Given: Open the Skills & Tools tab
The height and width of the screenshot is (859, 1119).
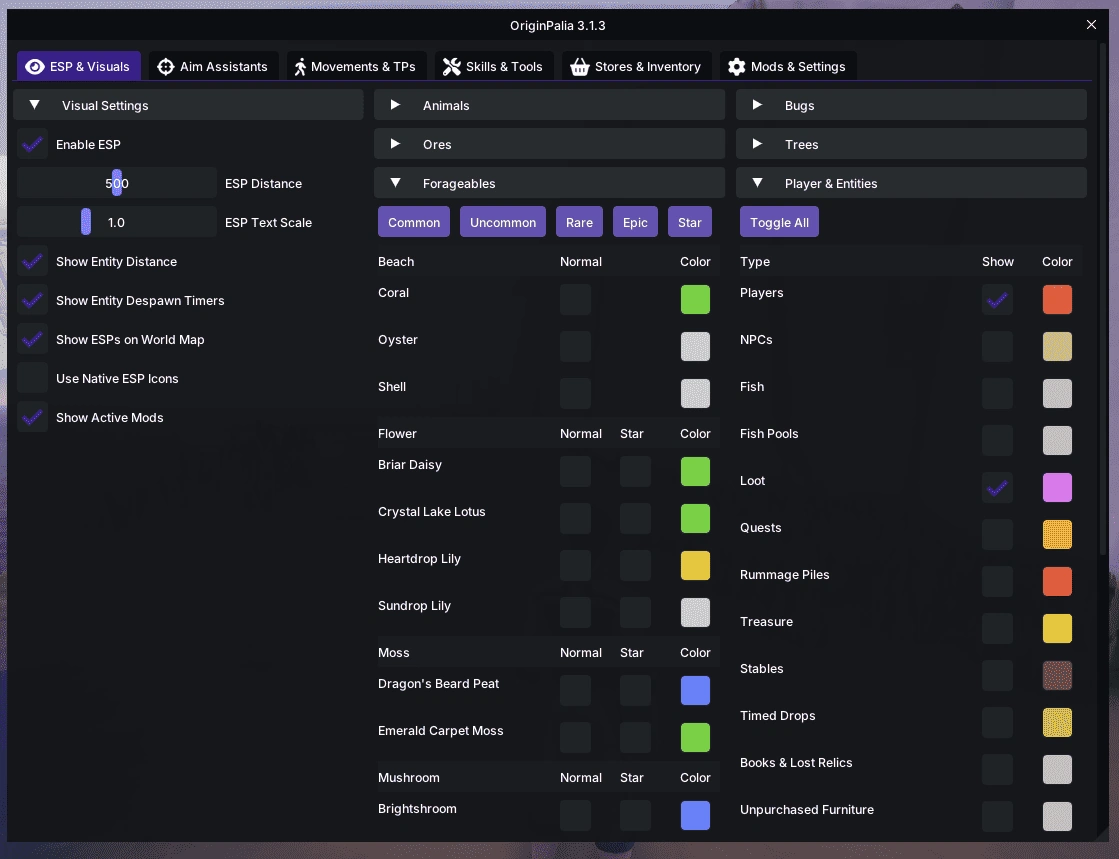Looking at the screenshot, I should (494, 66).
